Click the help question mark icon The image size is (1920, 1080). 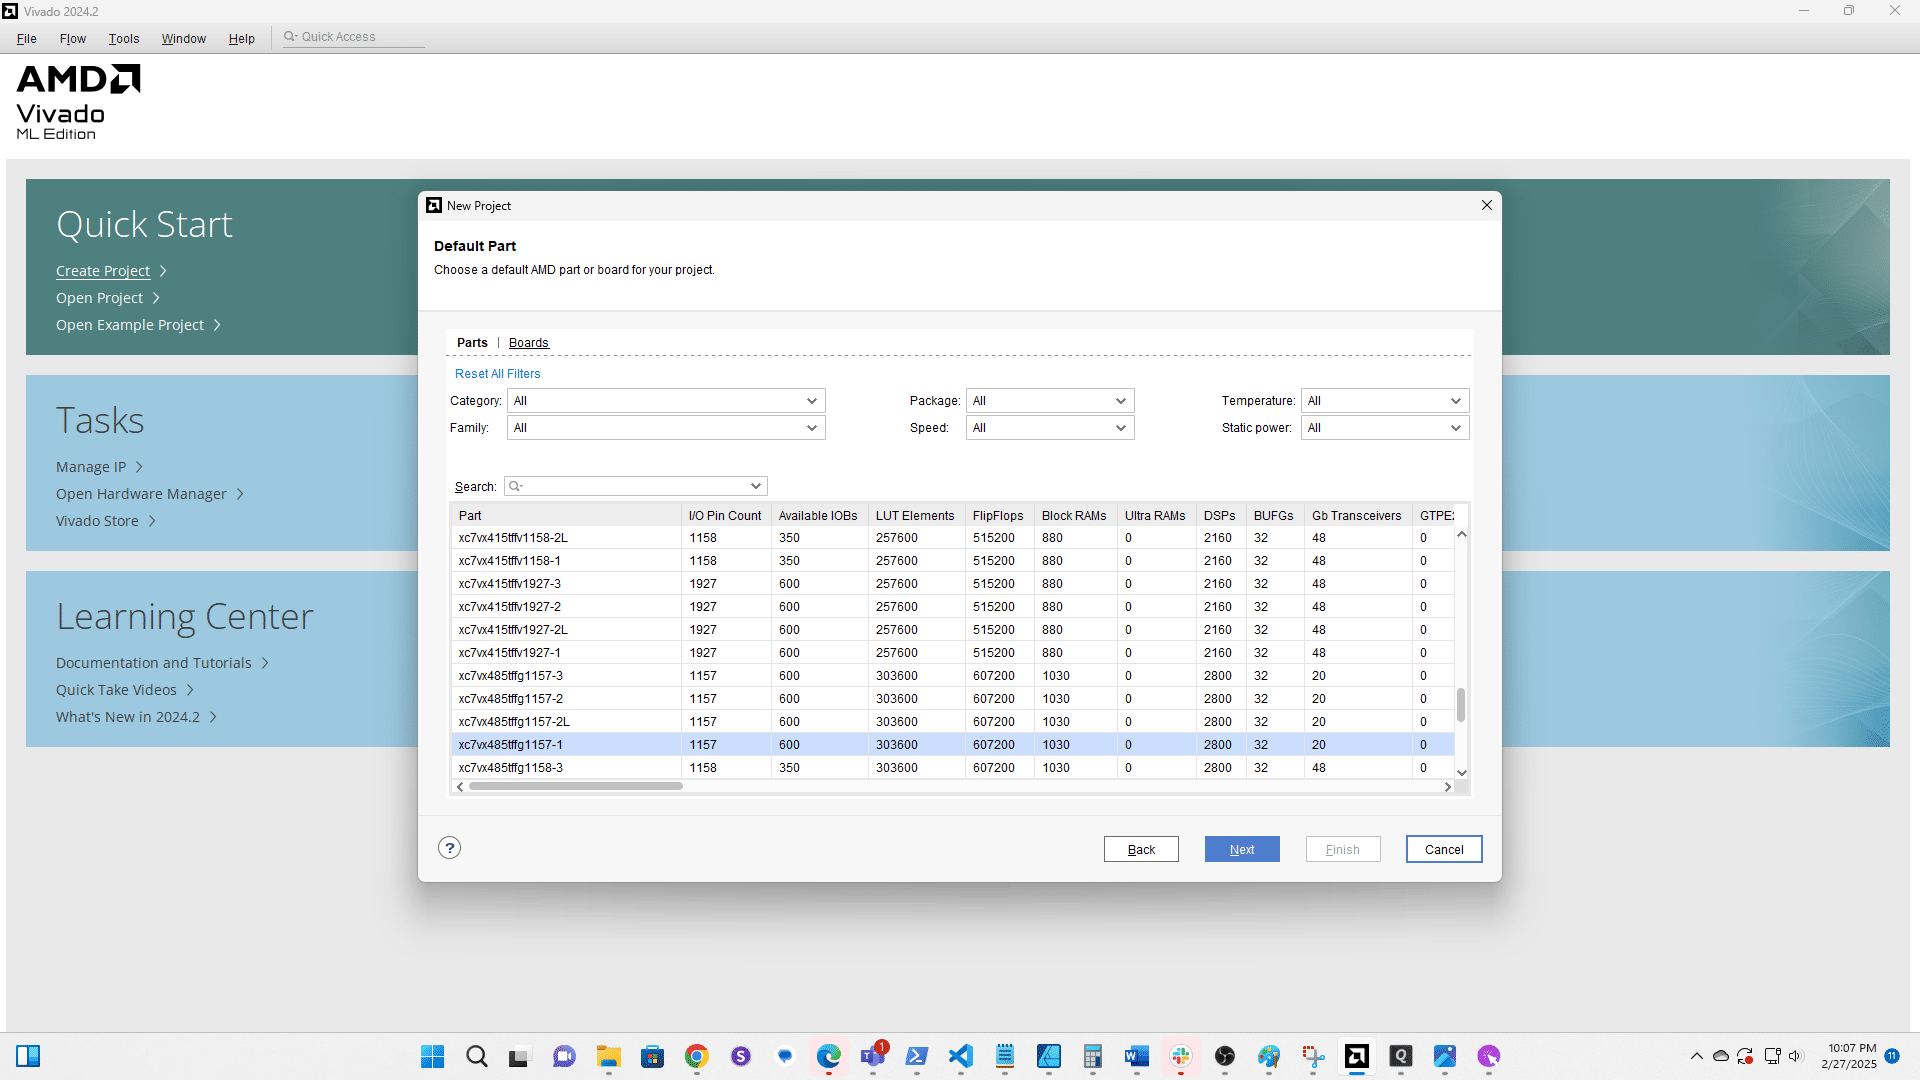[x=449, y=848]
